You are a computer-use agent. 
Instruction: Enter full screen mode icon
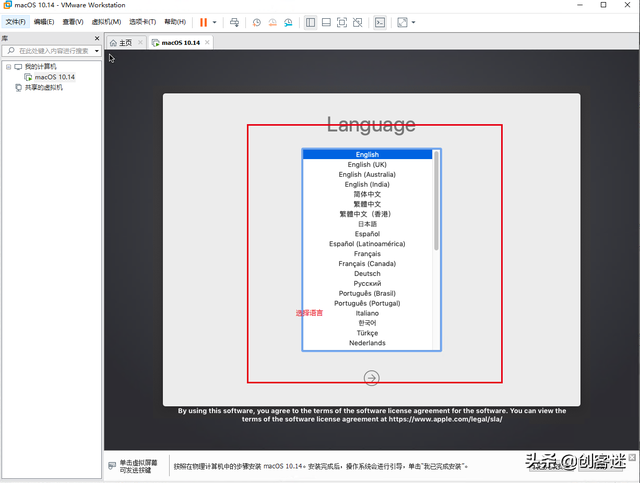click(x=342, y=22)
